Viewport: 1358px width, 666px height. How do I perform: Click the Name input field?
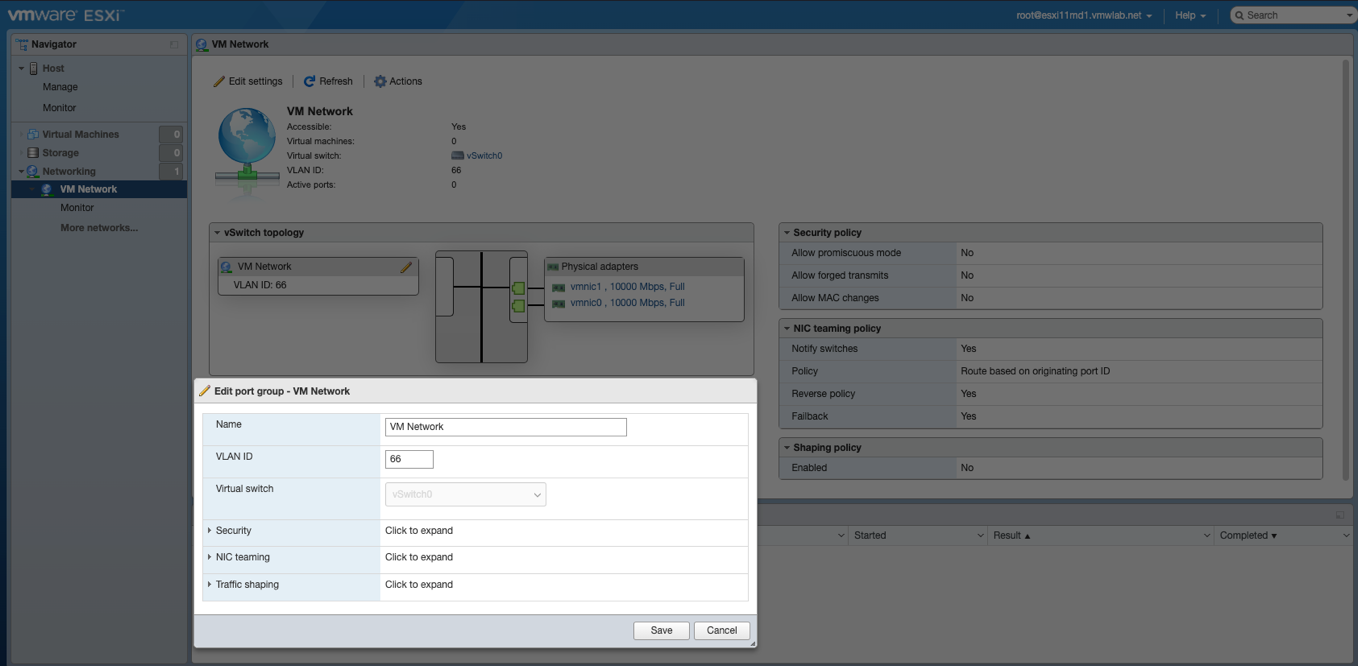click(x=506, y=427)
